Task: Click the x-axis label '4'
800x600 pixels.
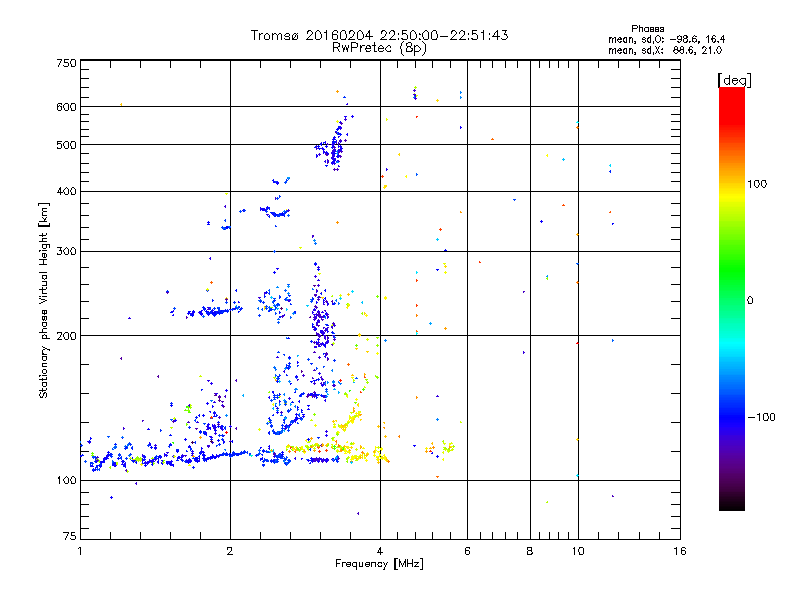Action: click(x=380, y=551)
